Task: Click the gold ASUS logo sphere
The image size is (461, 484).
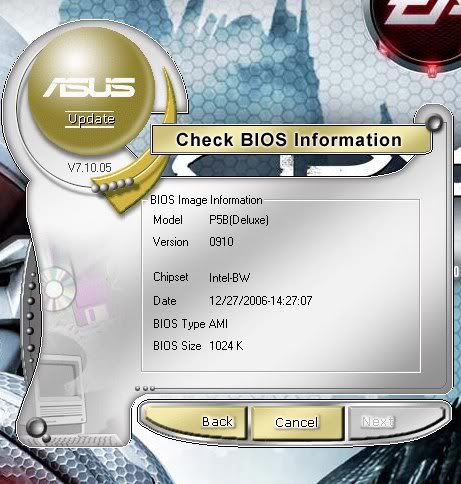Action: tap(91, 91)
